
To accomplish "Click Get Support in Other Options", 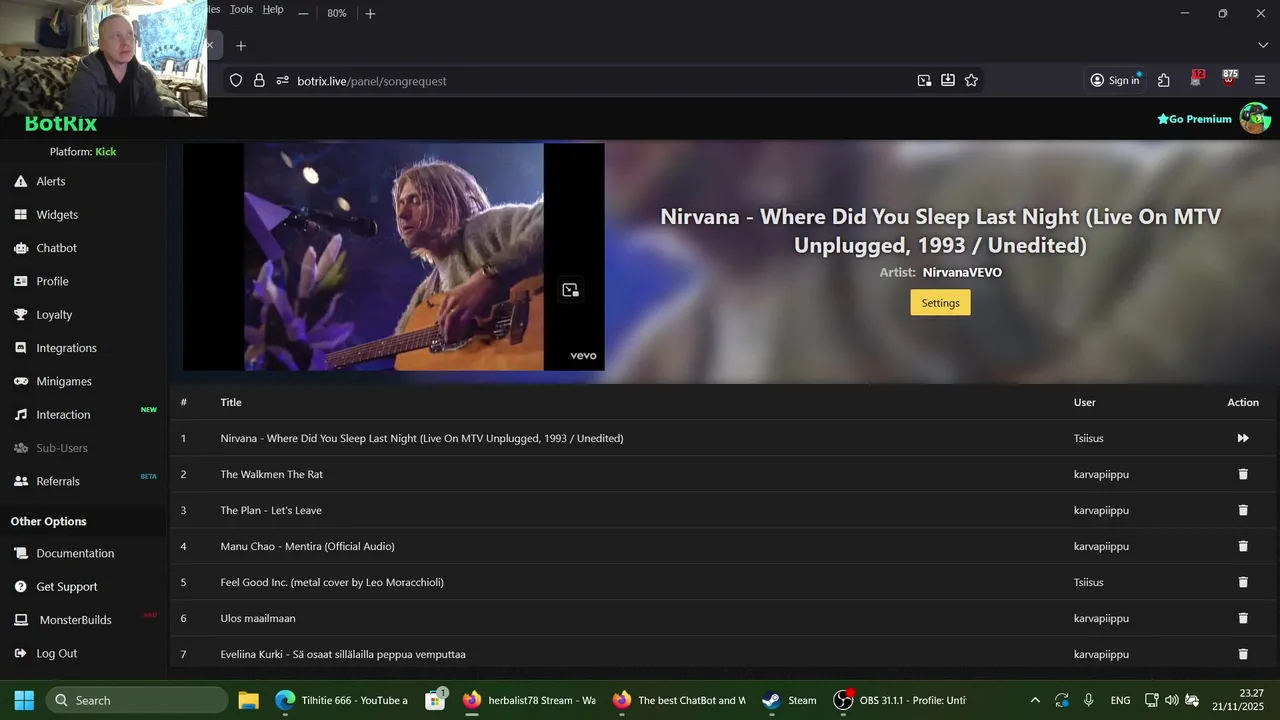I will click(67, 586).
